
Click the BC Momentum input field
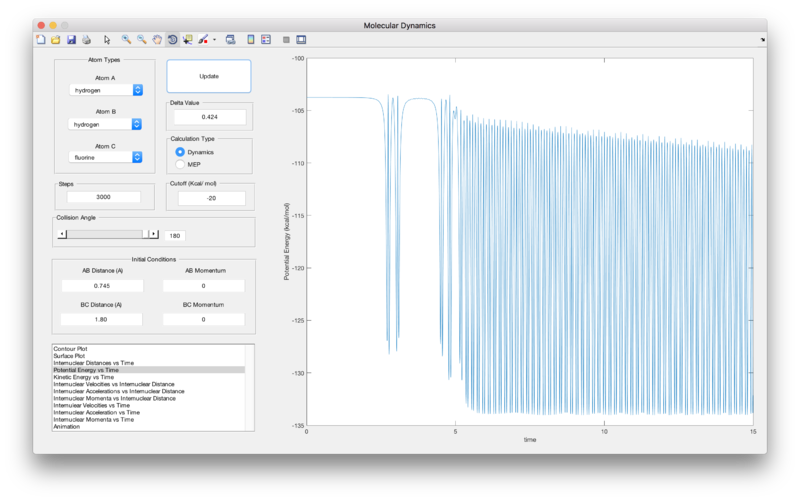point(204,319)
